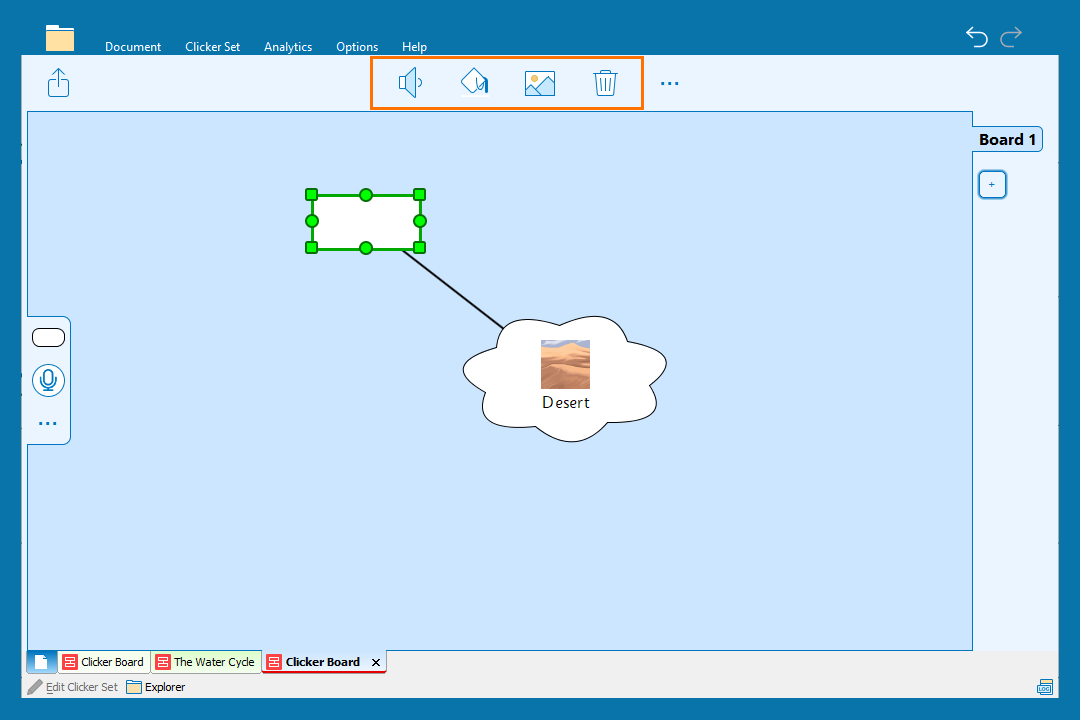Click the Explorer button
The width and height of the screenshot is (1080, 720).
tap(156, 687)
